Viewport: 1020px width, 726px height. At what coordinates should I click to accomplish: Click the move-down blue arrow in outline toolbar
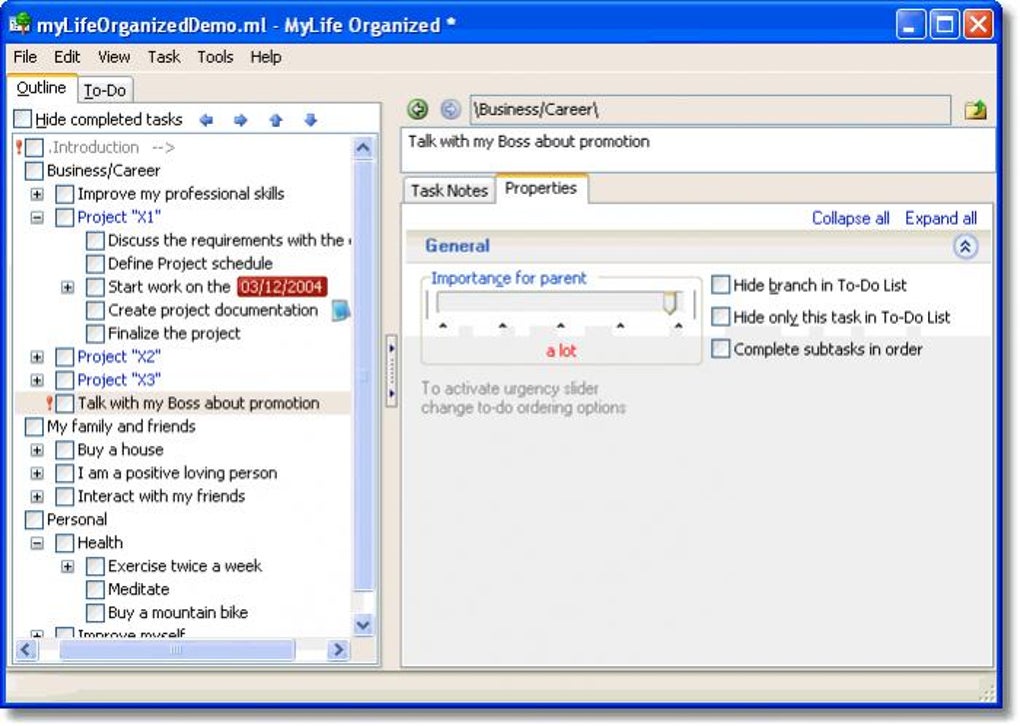pyautogui.click(x=310, y=120)
